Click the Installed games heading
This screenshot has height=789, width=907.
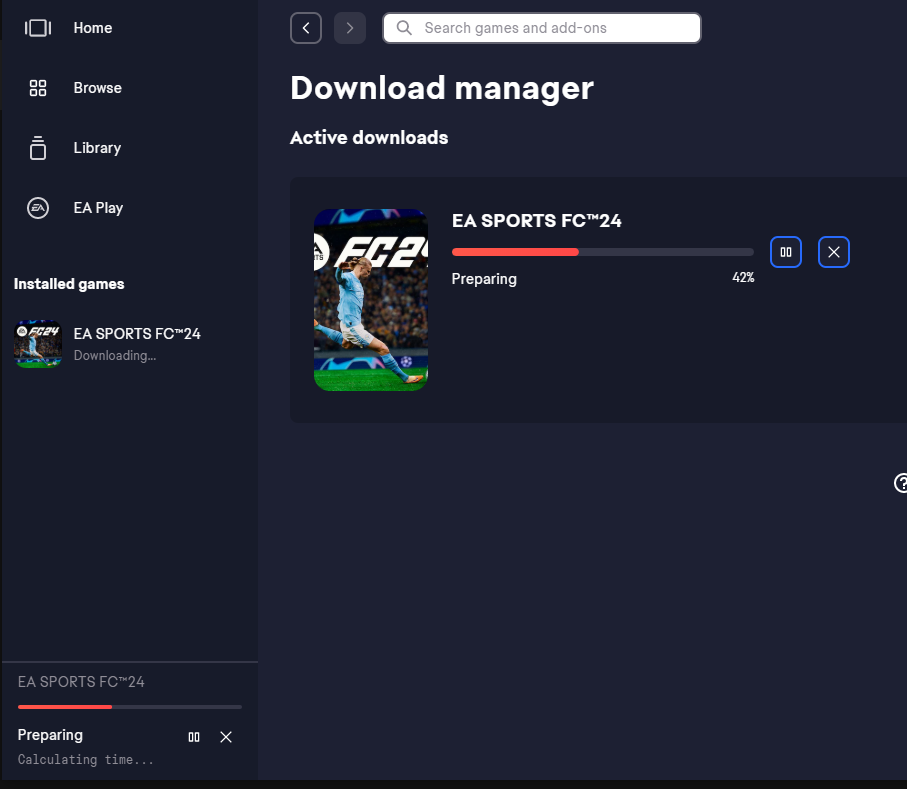coord(69,284)
